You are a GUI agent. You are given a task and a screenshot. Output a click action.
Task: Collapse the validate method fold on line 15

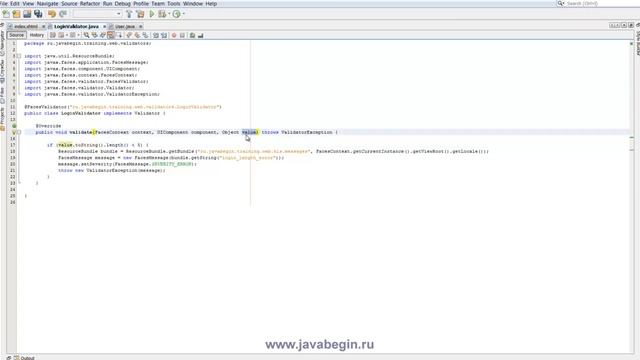click(x=19, y=132)
